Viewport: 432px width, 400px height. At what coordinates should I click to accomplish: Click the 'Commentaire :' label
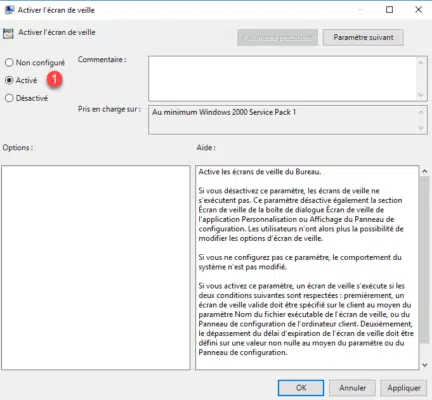coord(102,60)
